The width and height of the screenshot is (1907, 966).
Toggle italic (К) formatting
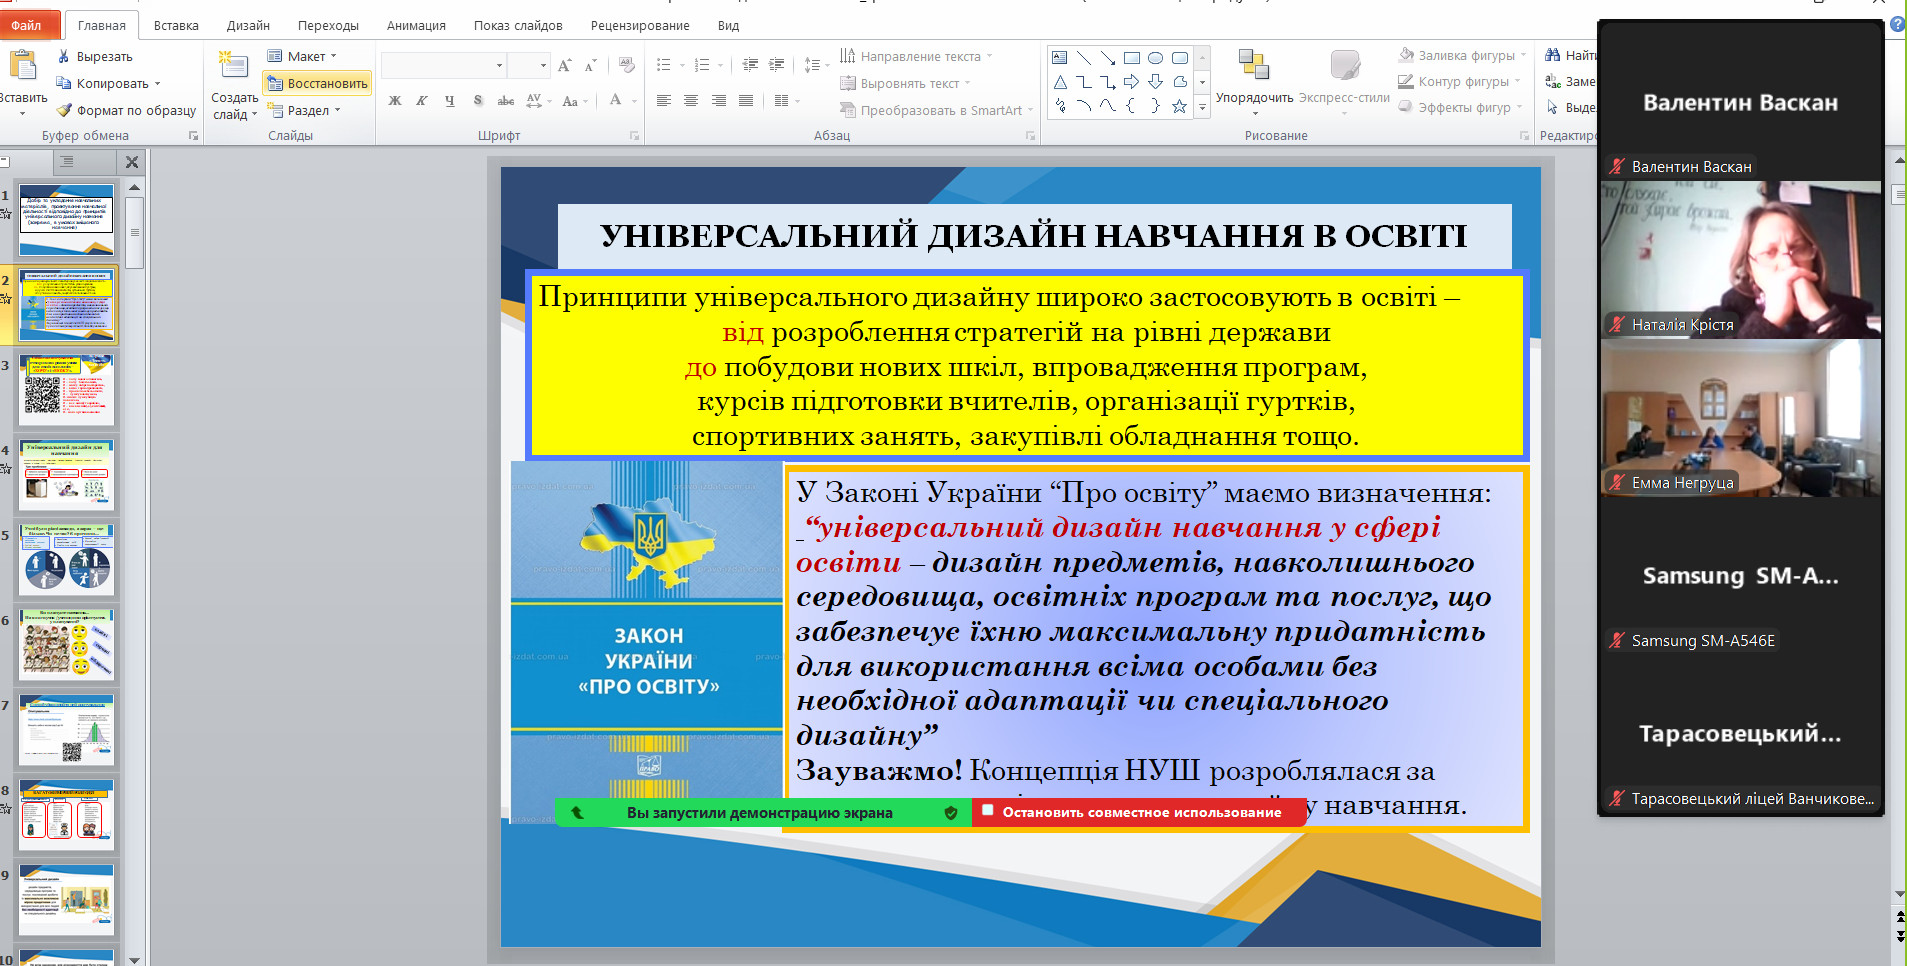pos(422,100)
